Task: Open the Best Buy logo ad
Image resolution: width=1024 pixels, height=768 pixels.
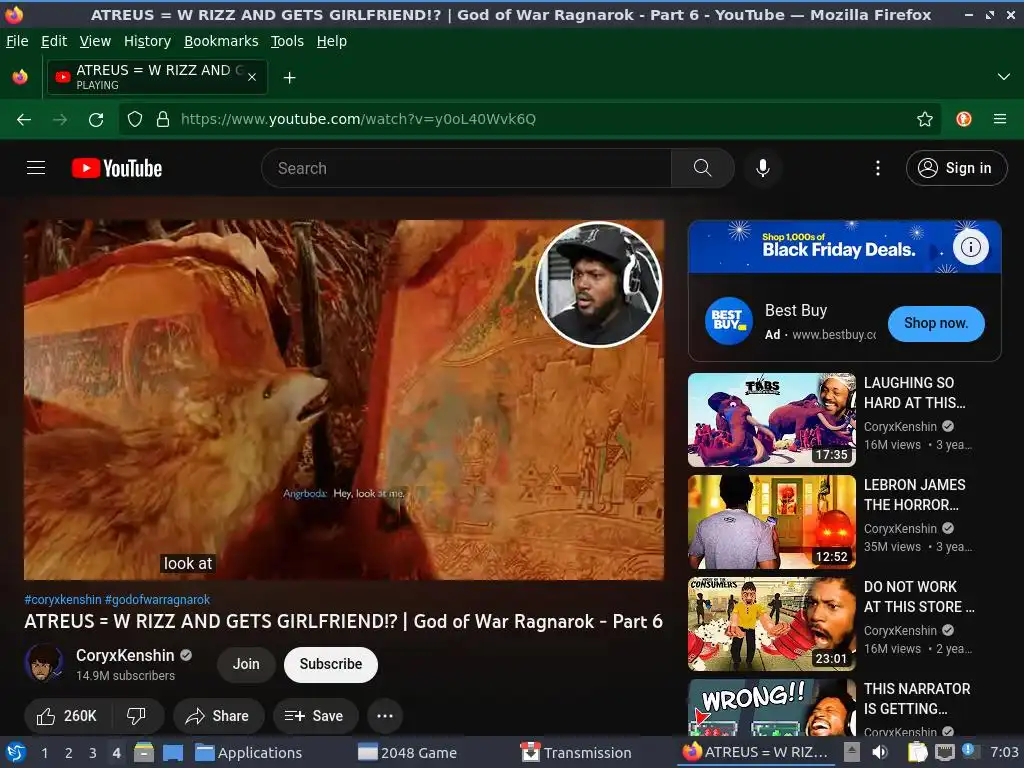Action: coord(727,320)
